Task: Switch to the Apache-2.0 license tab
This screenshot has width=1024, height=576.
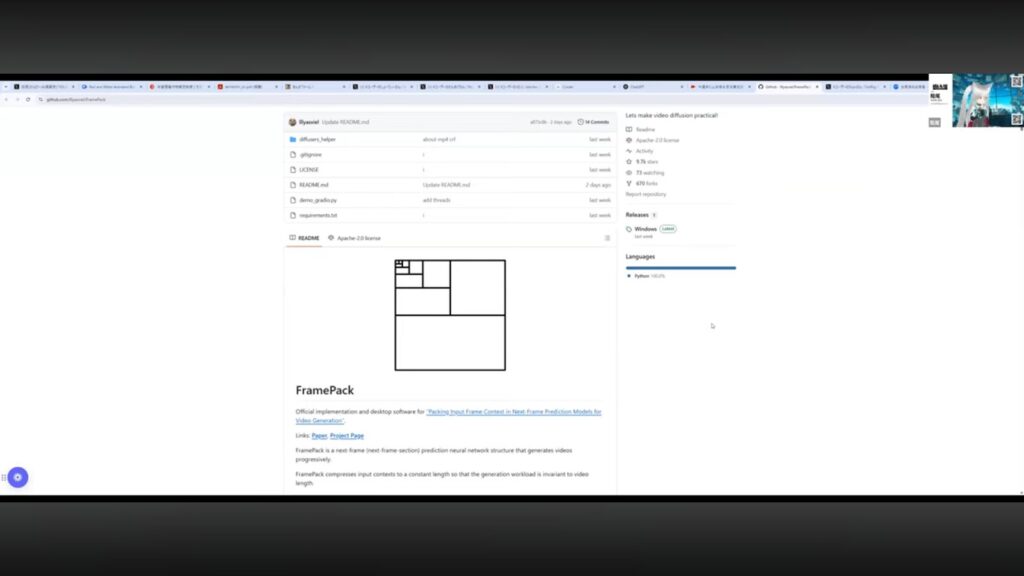Action: click(x=358, y=238)
